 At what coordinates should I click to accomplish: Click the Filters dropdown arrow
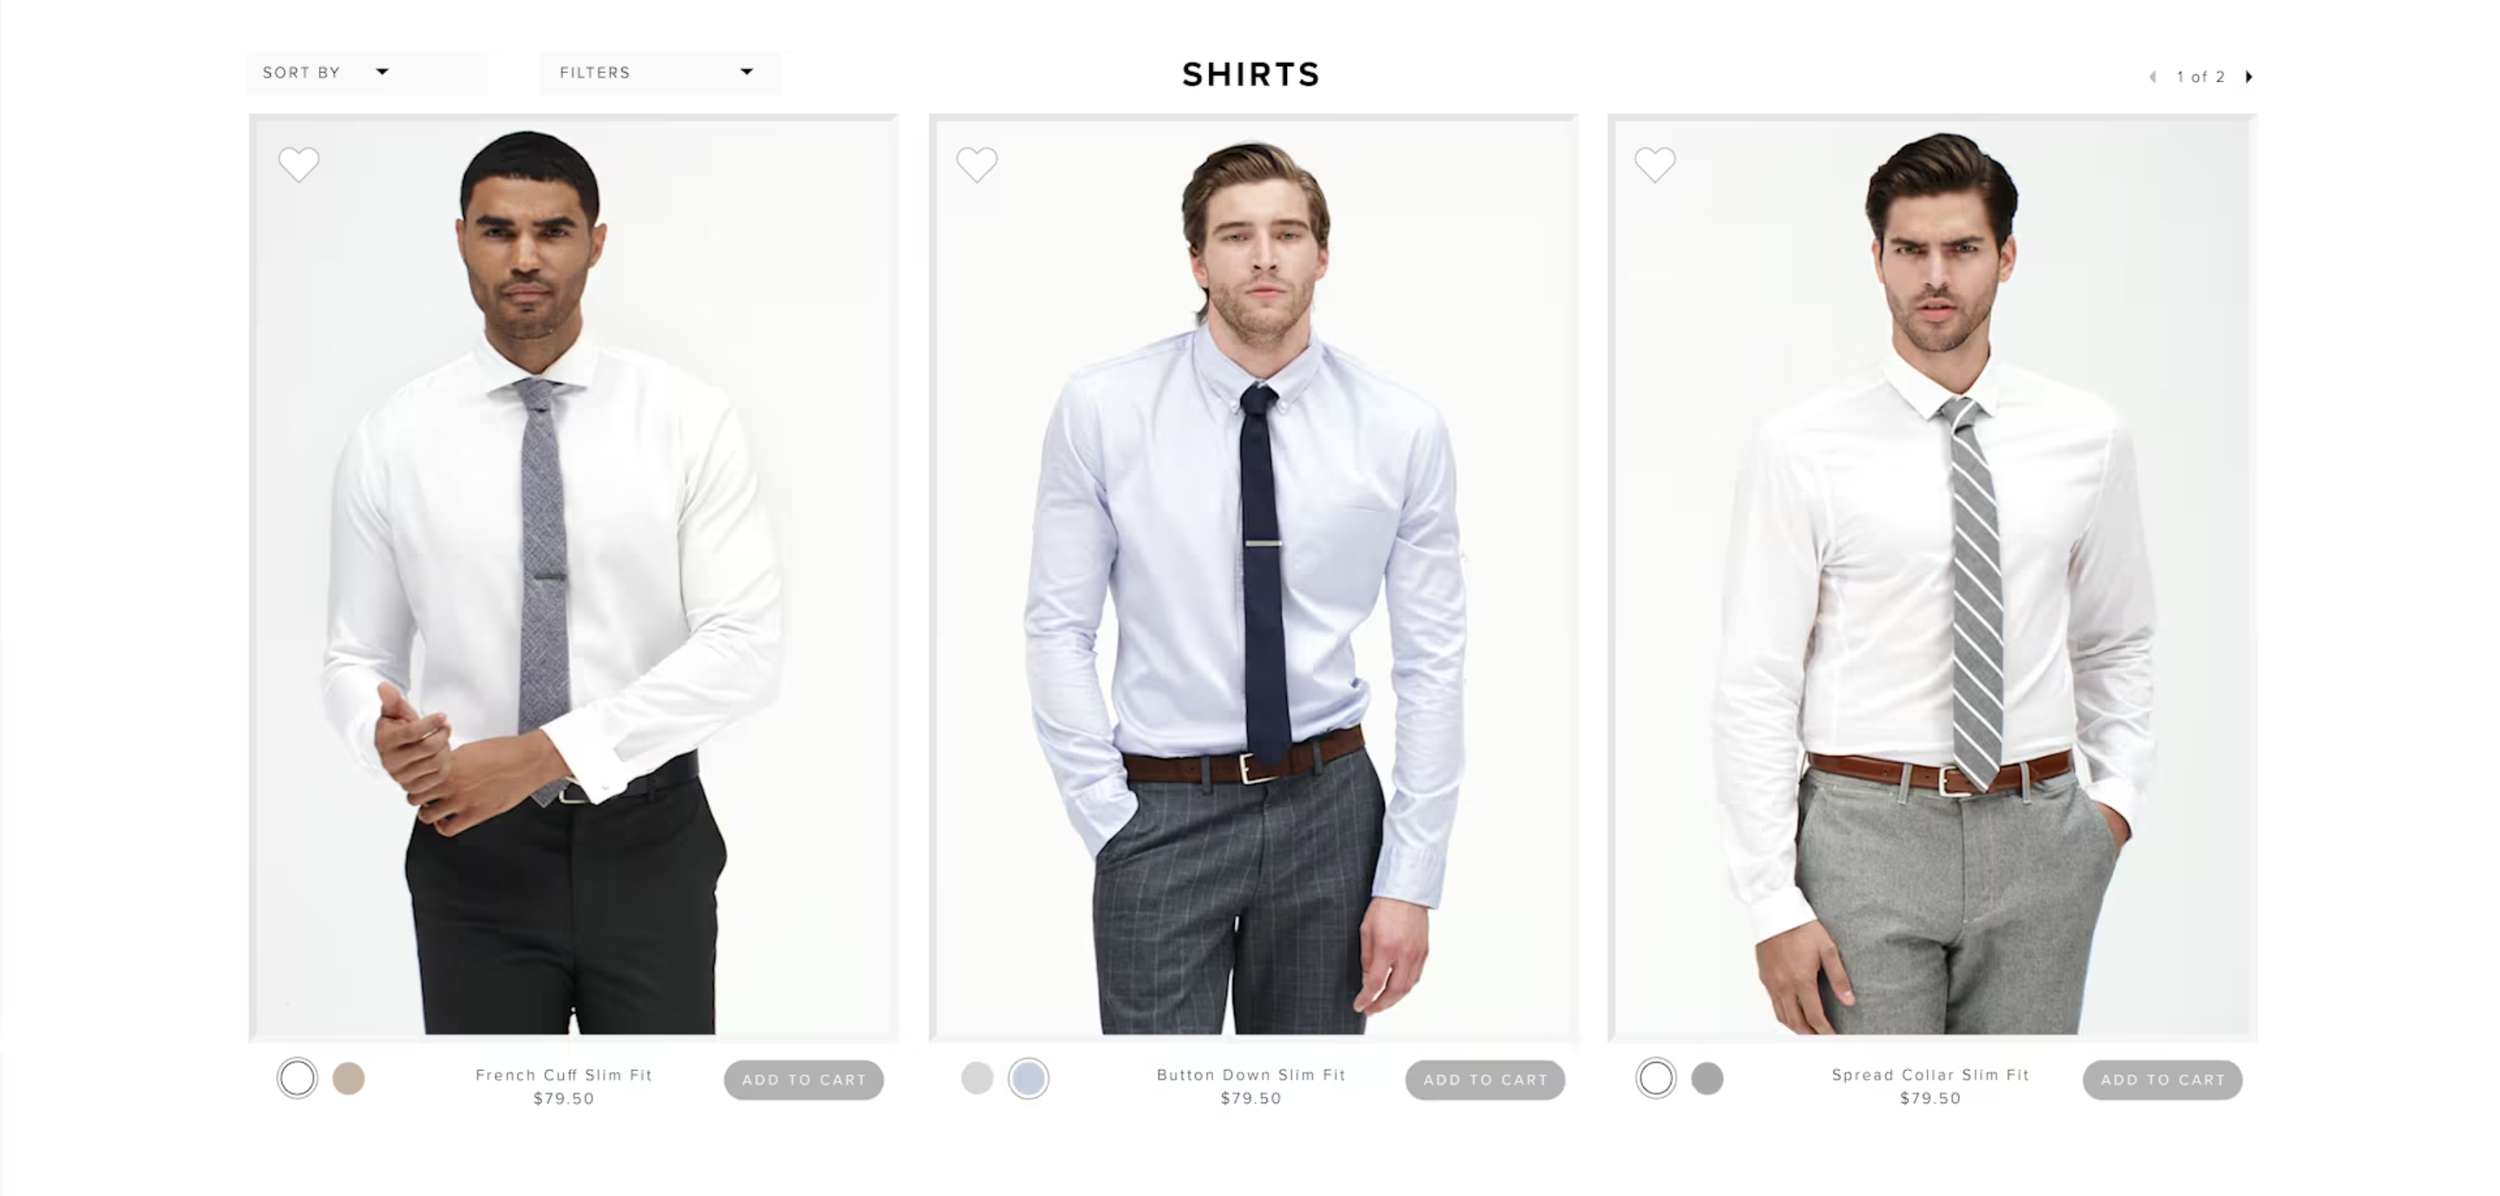747,72
